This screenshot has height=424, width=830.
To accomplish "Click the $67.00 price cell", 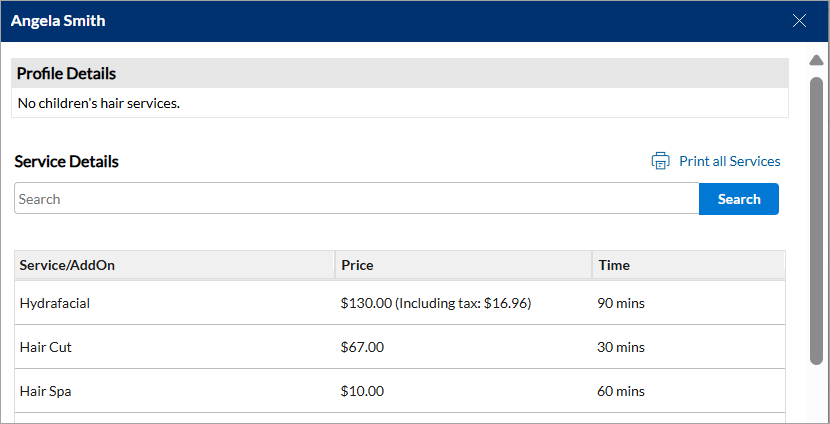I will 363,347.
